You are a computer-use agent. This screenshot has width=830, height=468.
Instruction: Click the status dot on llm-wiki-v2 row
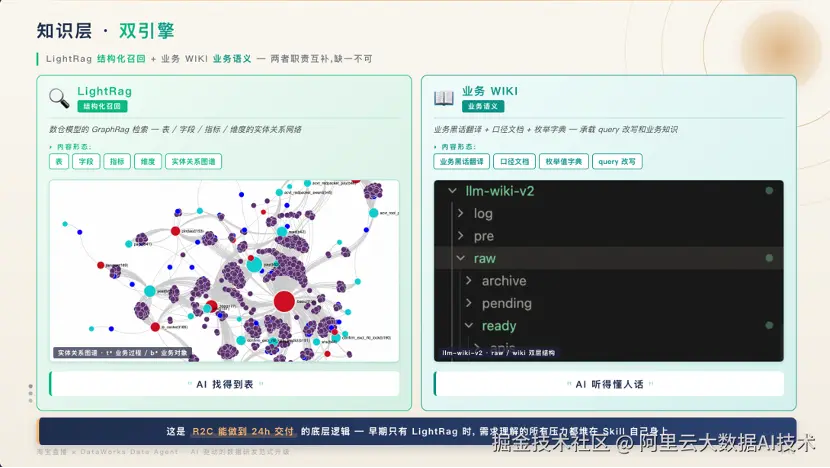pyautogui.click(x=769, y=191)
